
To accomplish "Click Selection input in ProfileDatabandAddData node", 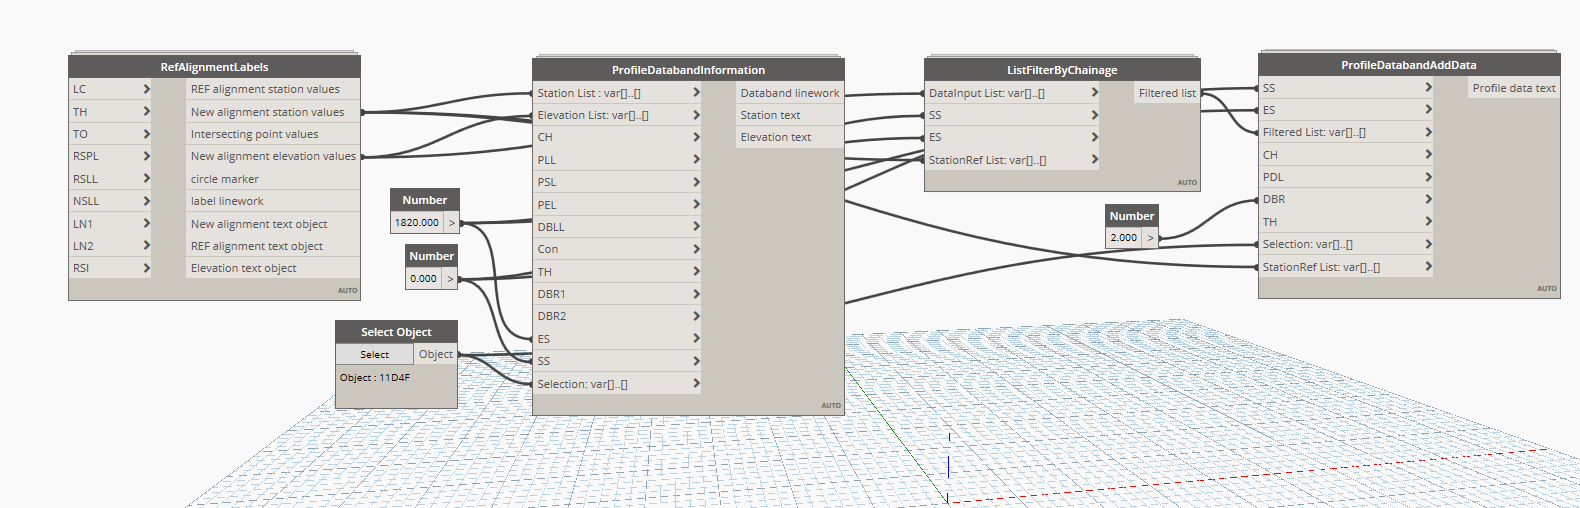I will point(1346,244).
